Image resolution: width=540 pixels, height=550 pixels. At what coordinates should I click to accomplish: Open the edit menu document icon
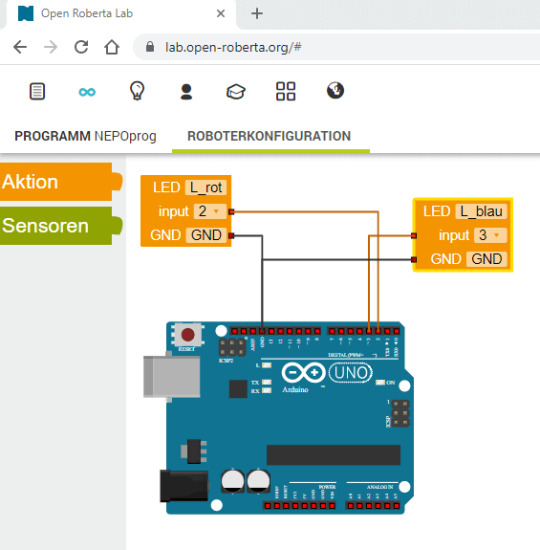tap(37, 92)
